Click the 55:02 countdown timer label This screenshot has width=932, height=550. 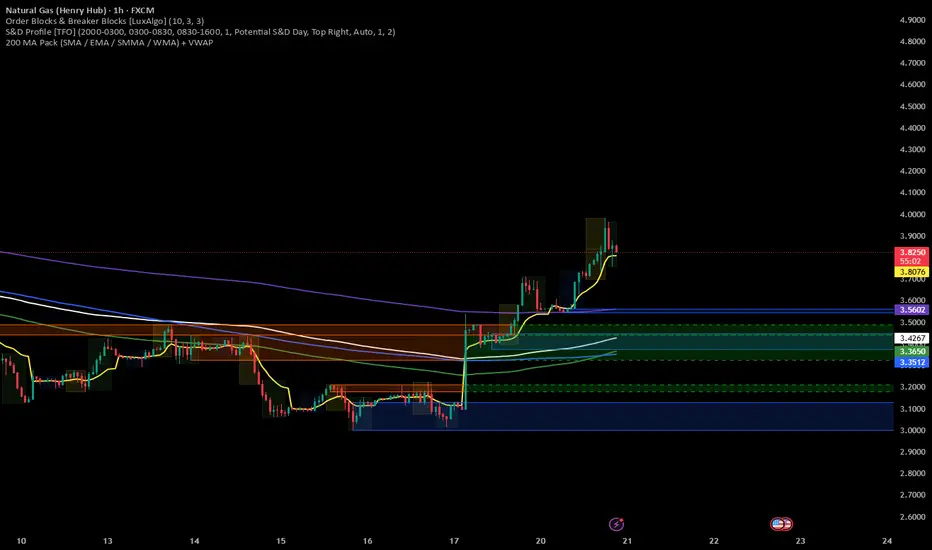tap(911, 261)
